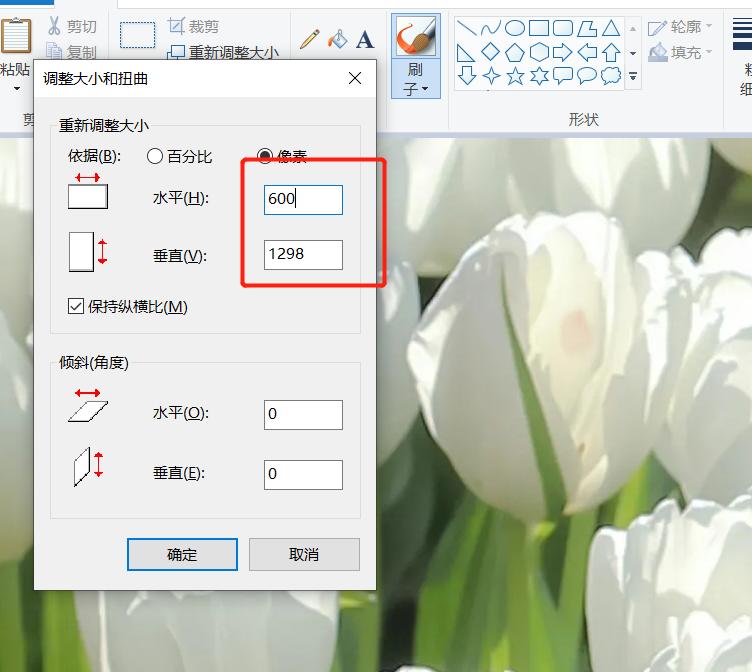This screenshot has width=752, height=672.
Task: Select the six-point star shape
Action: pyautogui.click(x=539, y=76)
